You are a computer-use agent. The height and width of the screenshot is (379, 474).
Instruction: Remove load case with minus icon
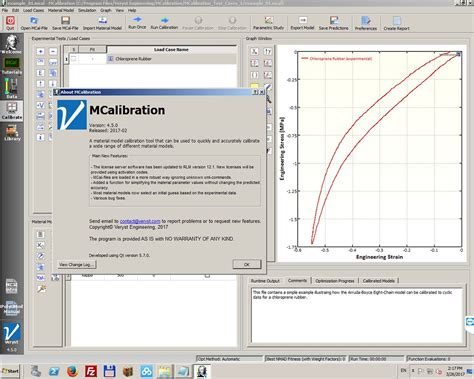point(53,51)
